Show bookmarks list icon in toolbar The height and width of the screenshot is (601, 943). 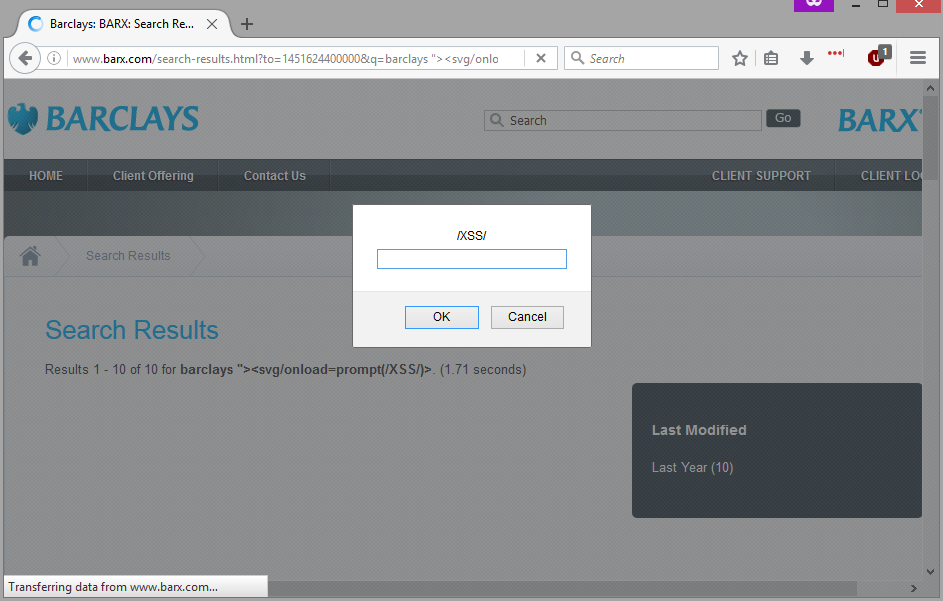tap(771, 58)
